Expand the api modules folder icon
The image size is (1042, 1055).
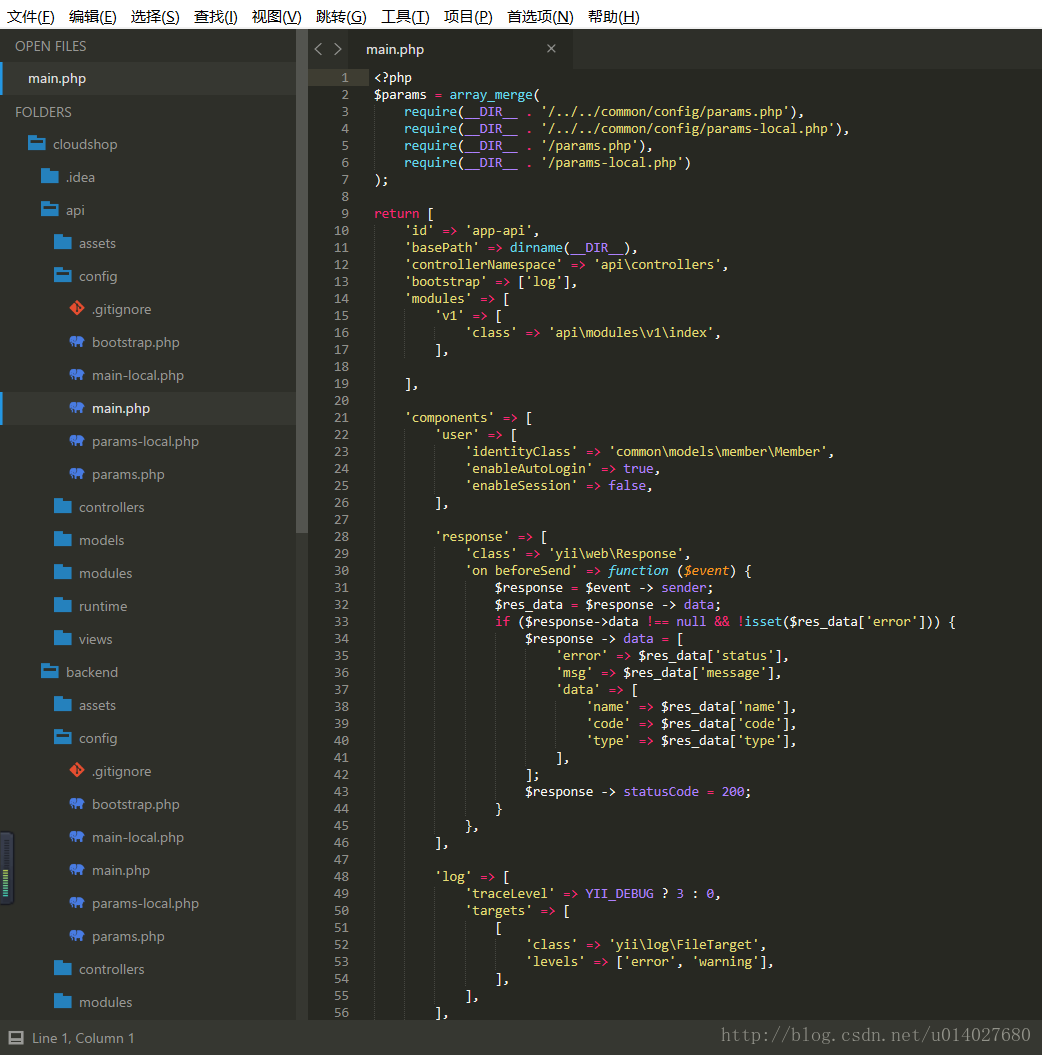coord(63,572)
